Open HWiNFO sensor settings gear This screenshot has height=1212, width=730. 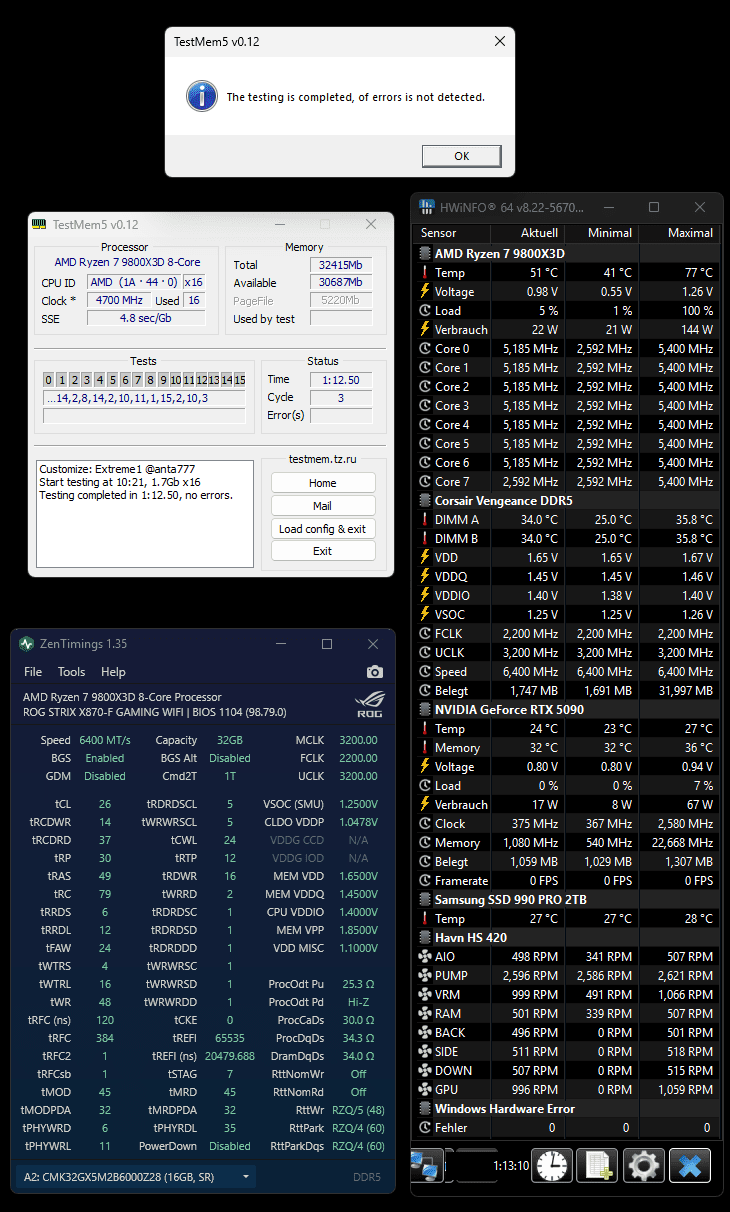point(644,1165)
